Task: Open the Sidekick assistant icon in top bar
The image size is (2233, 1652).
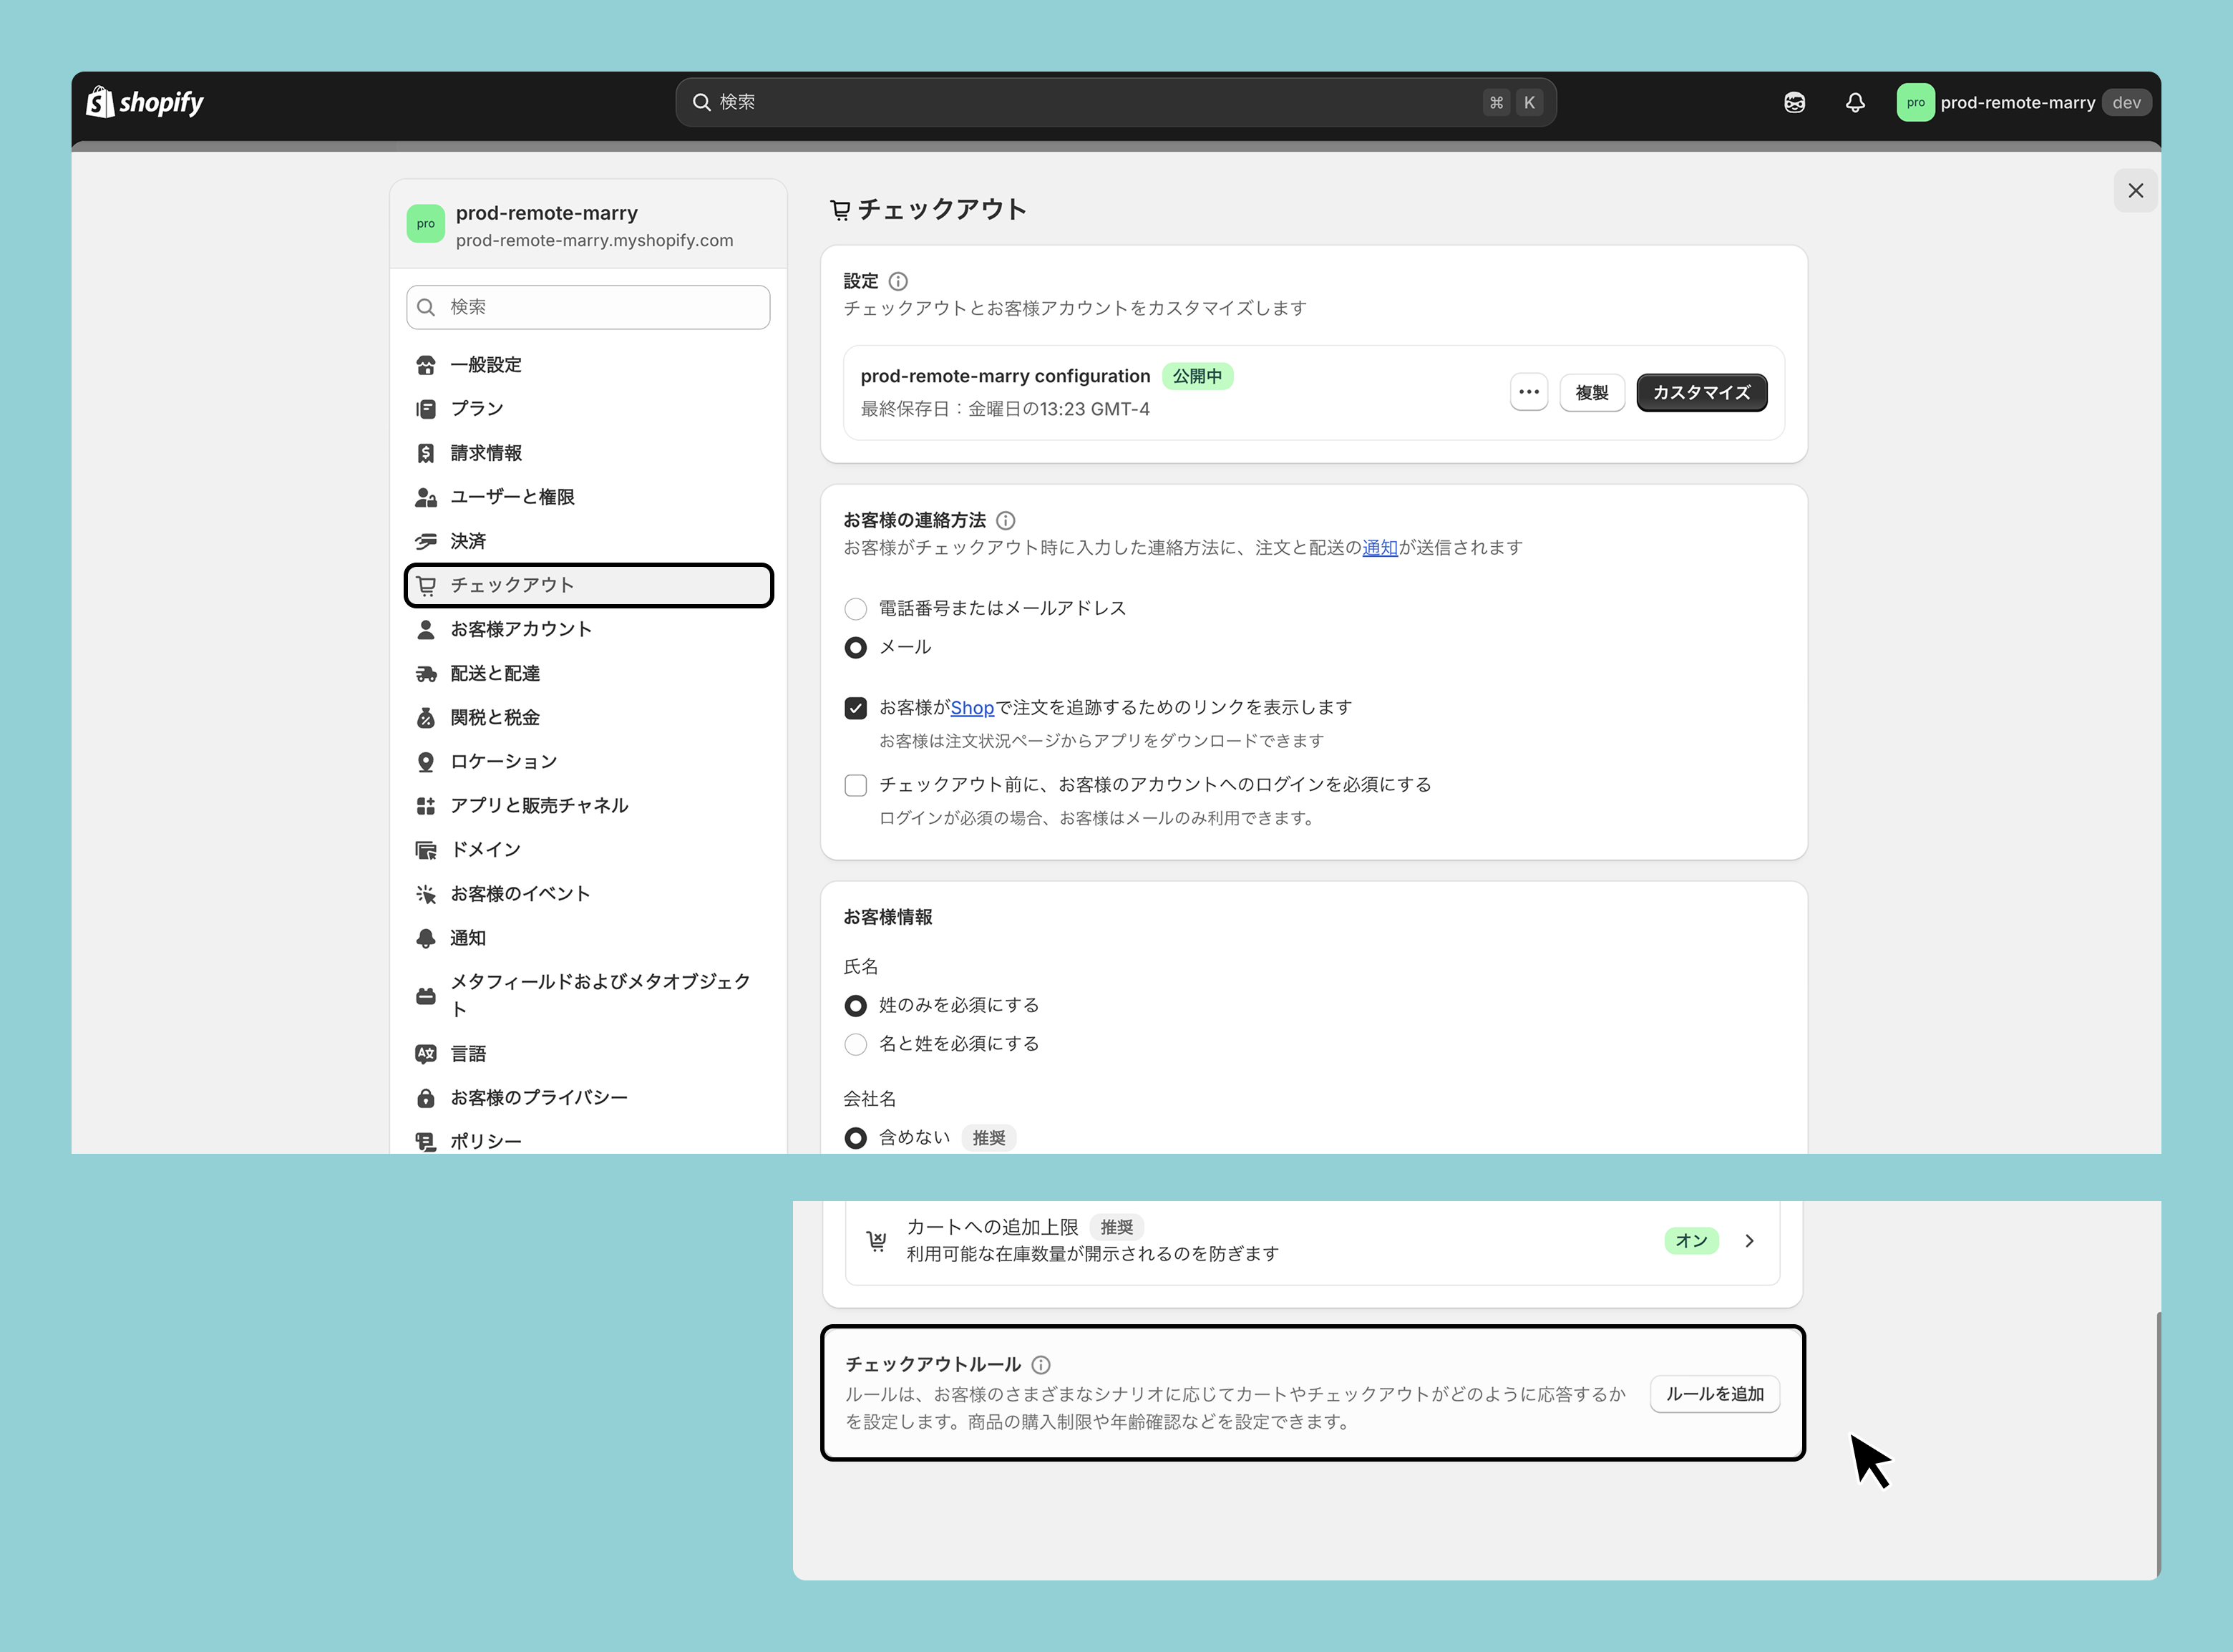Action: pos(1794,102)
